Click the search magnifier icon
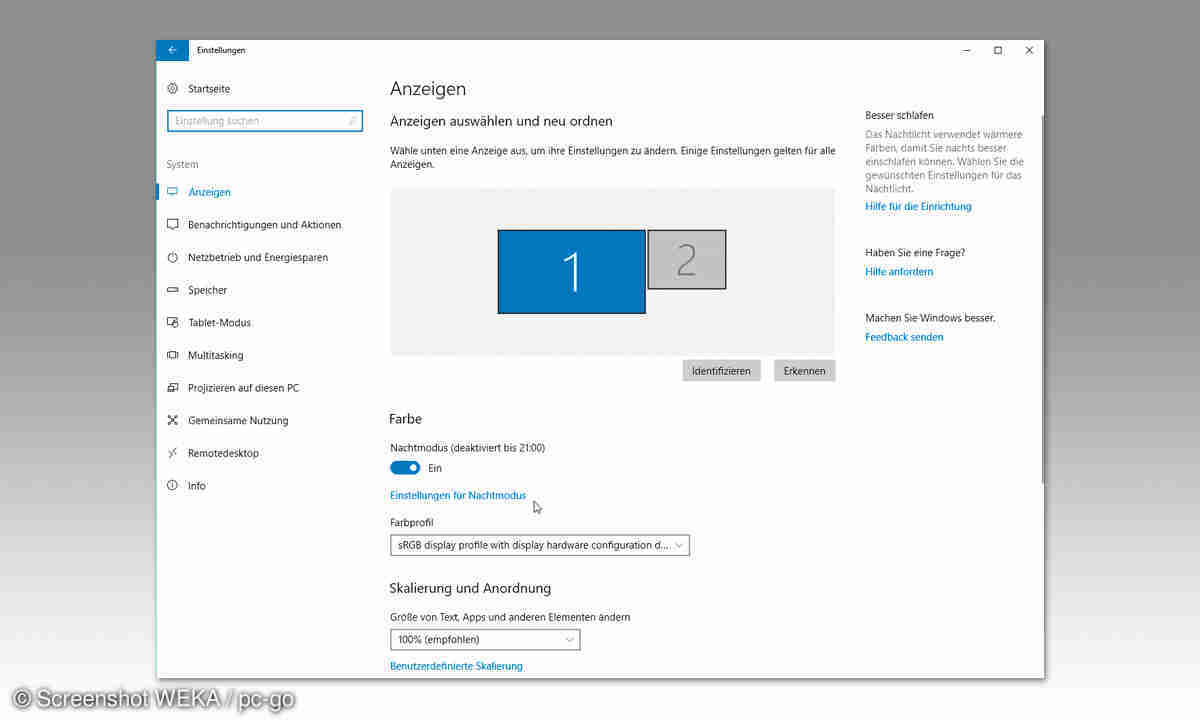The height and width of the screenshot is (720, 1200). [352, 121]
